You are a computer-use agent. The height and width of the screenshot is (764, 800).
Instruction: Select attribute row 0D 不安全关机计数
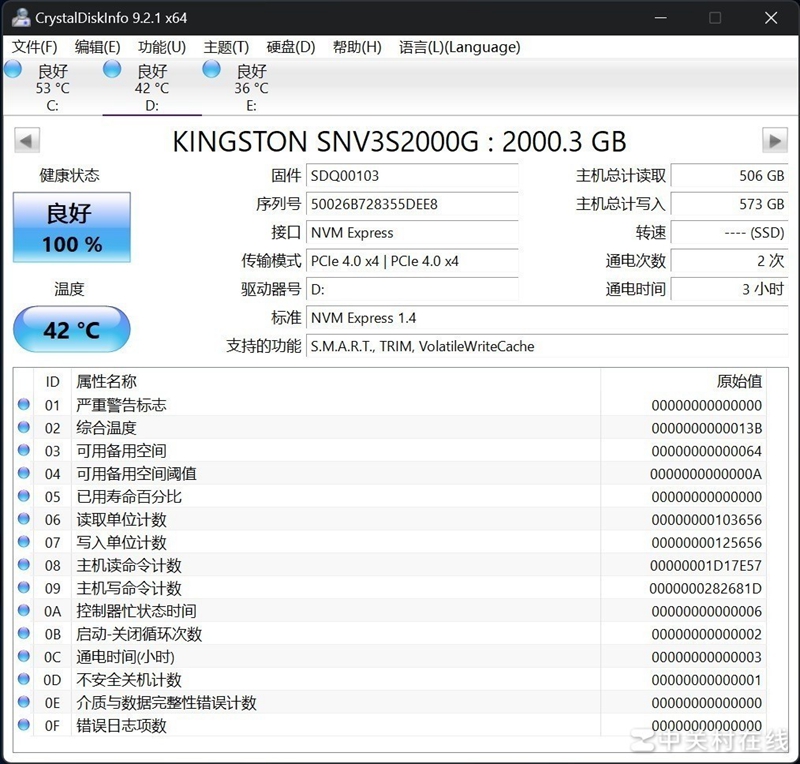coord(390,680)
